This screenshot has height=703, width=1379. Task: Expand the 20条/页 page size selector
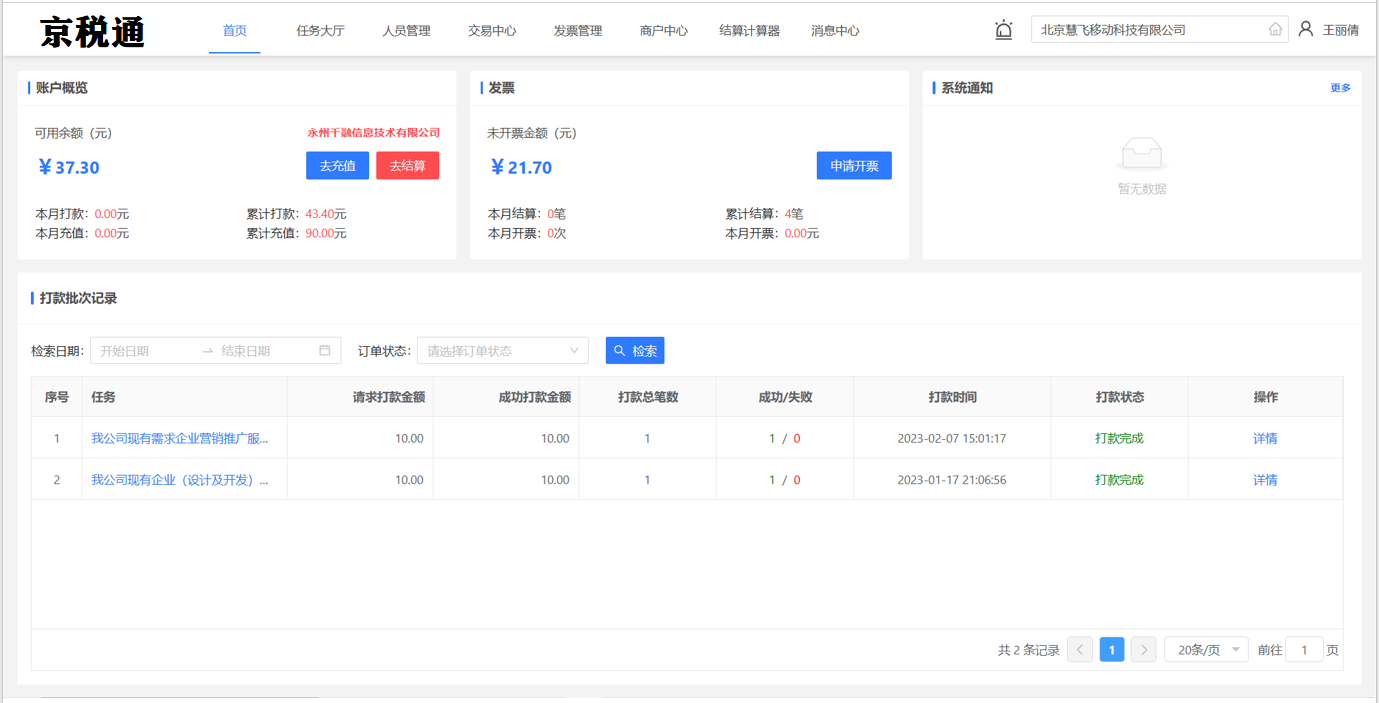1206,650
